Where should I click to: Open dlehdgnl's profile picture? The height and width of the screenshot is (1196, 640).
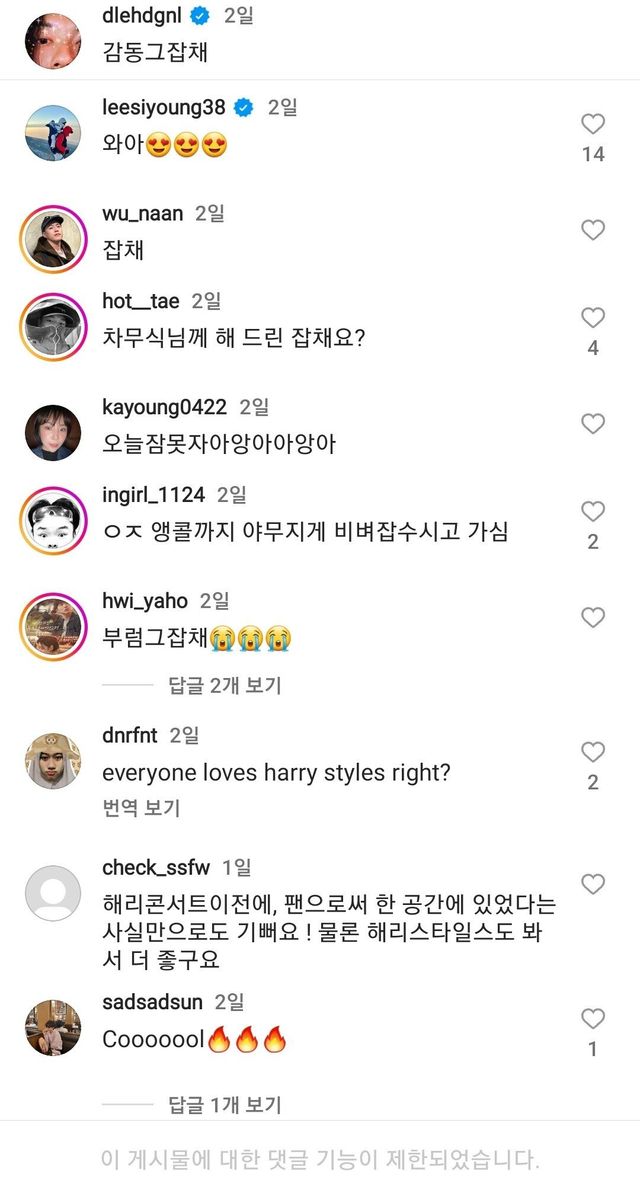(x=52, y=41)
